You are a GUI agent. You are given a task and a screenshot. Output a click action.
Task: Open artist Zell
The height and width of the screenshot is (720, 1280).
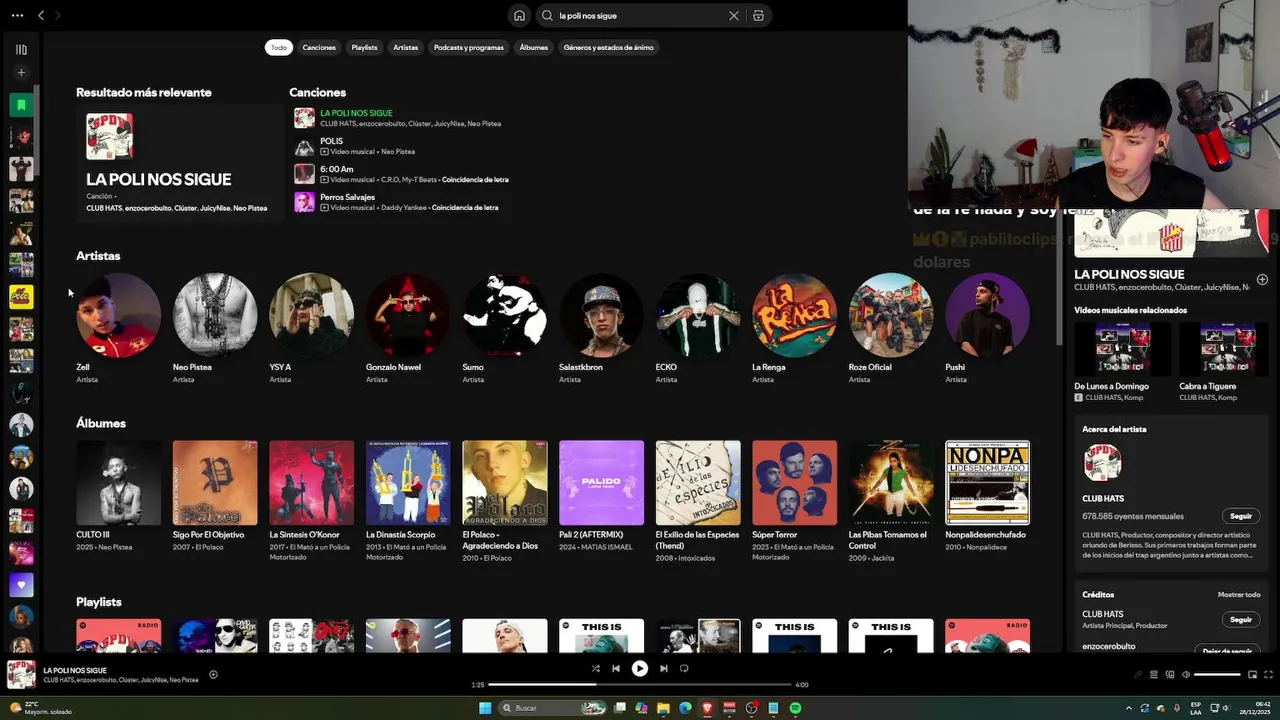tap(118, 315)
